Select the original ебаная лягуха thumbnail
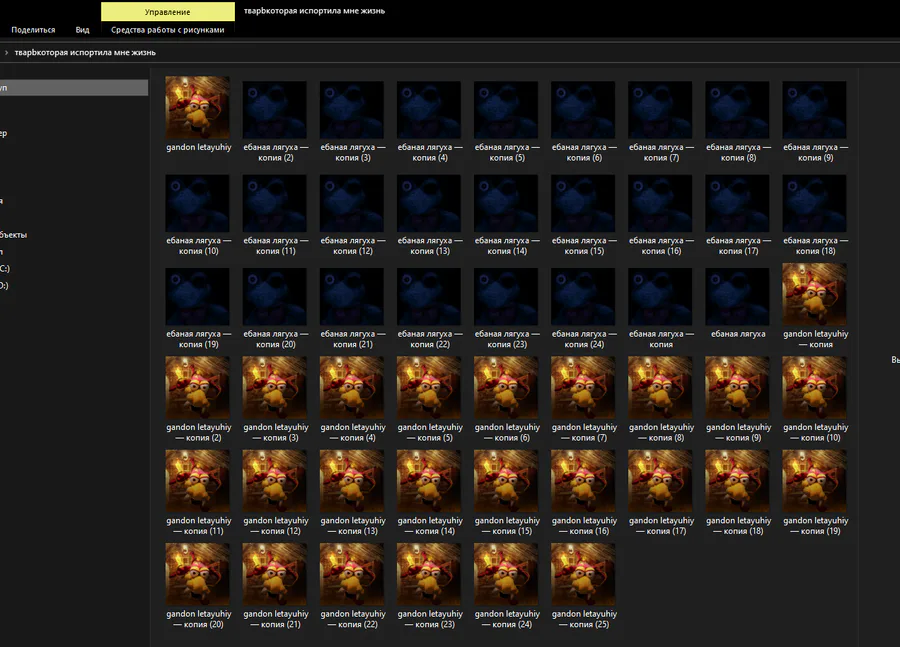 (738, 297)
